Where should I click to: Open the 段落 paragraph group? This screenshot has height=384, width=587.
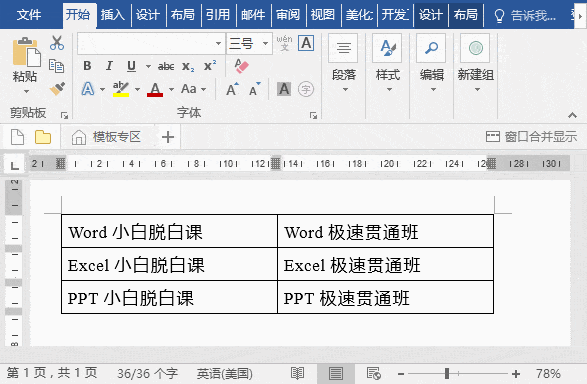[x=343, y=64]
